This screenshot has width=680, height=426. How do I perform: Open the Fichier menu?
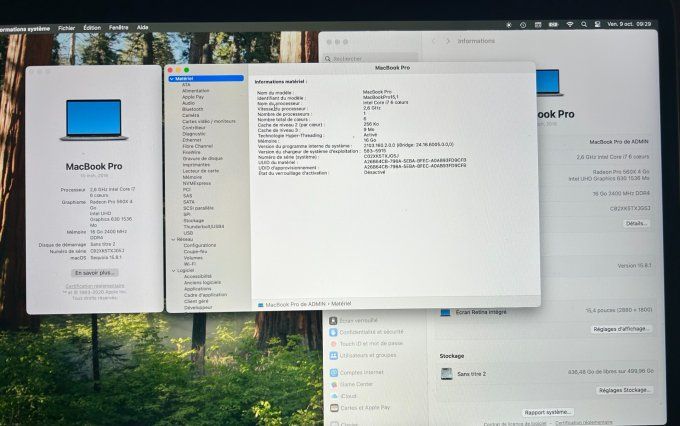pos(66,28)
